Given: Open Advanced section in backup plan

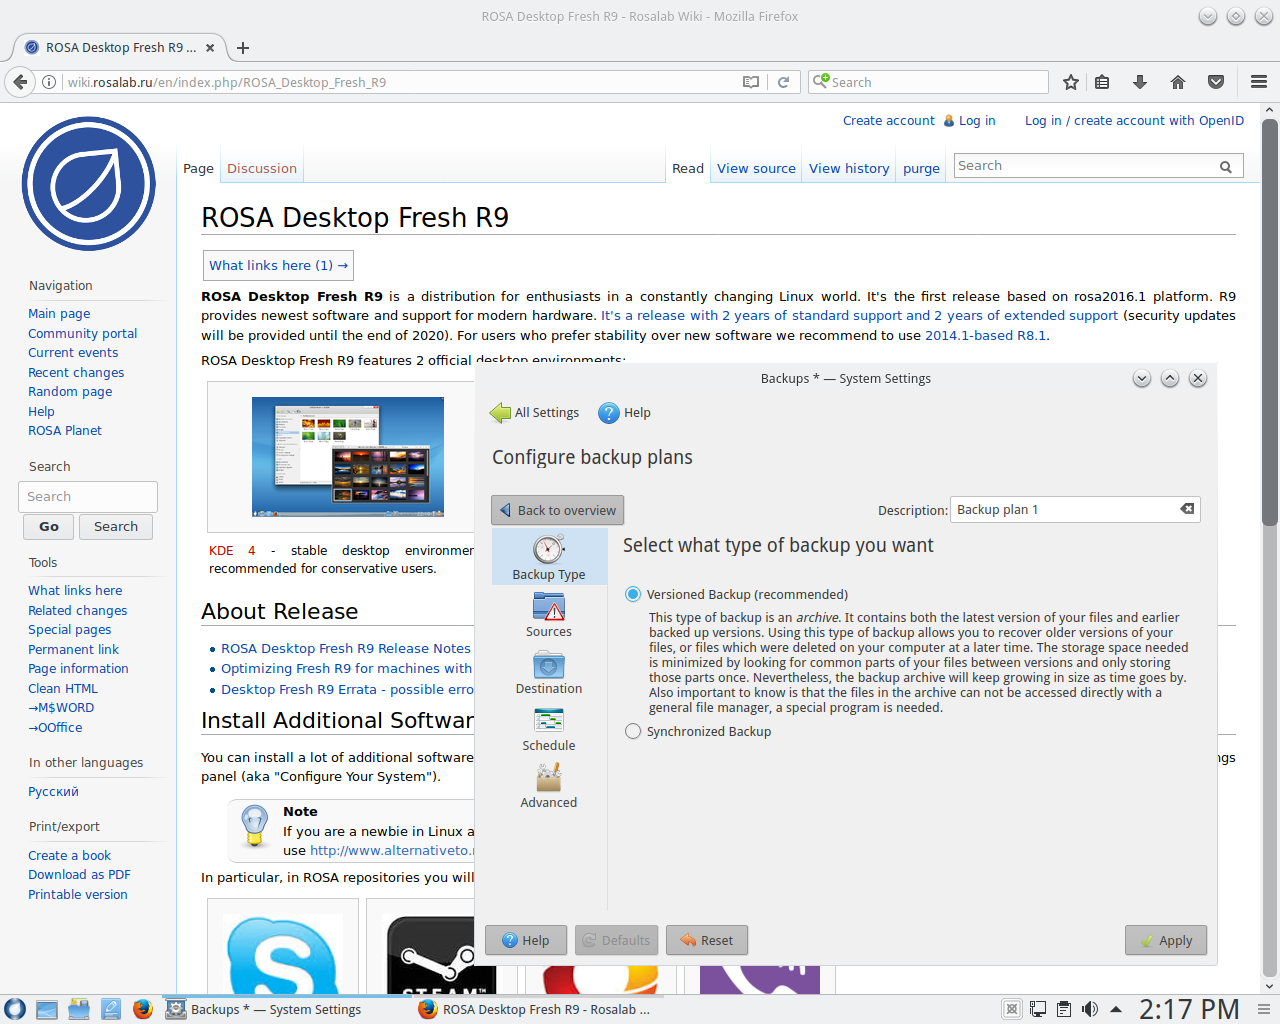Looking at the screenshot, I should pyautogui.click(x=549, y=785).
